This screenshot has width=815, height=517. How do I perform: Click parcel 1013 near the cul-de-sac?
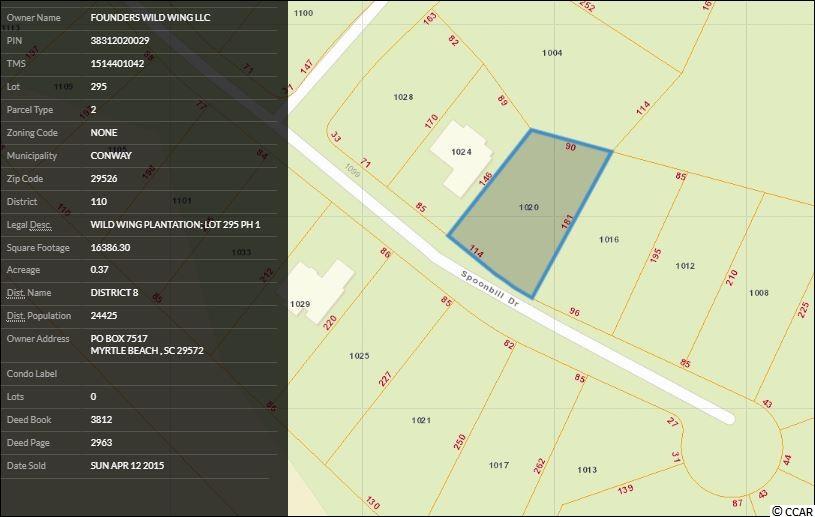tap(587, 470)
